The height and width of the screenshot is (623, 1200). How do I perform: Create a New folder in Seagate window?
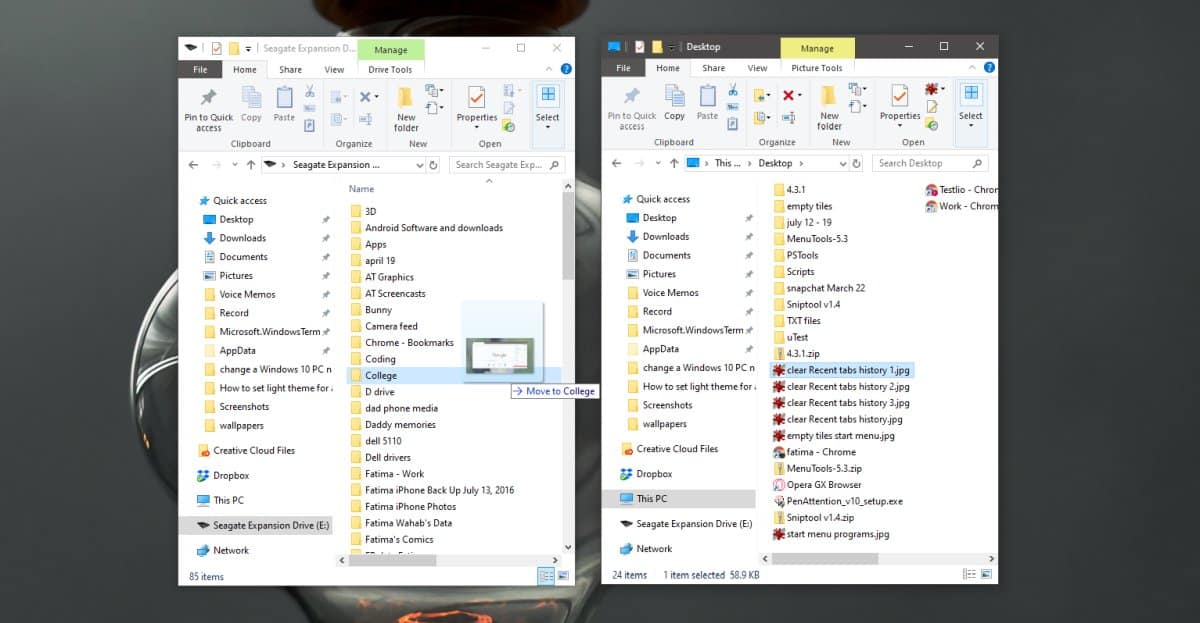click(x=406, y=110)
